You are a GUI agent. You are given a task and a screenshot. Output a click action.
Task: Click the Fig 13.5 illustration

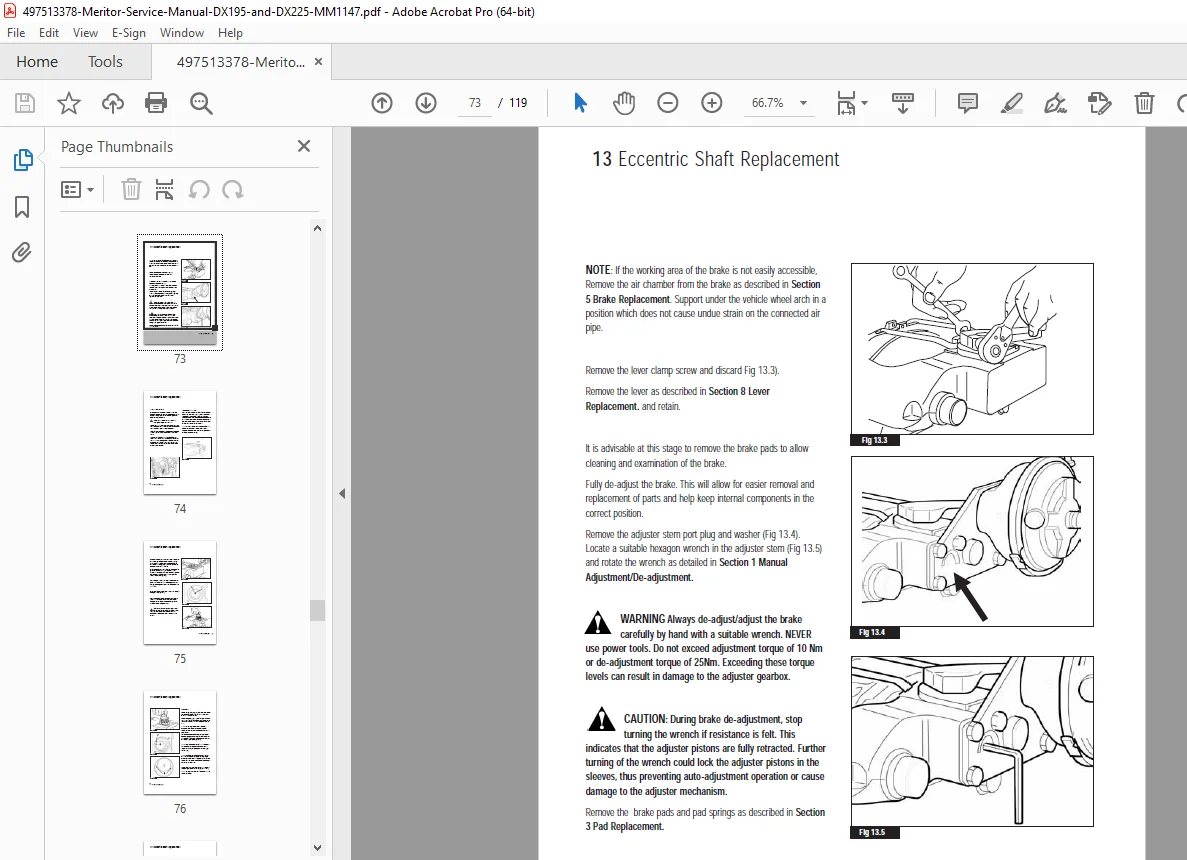pyautogui.click(x=972, y=741)
